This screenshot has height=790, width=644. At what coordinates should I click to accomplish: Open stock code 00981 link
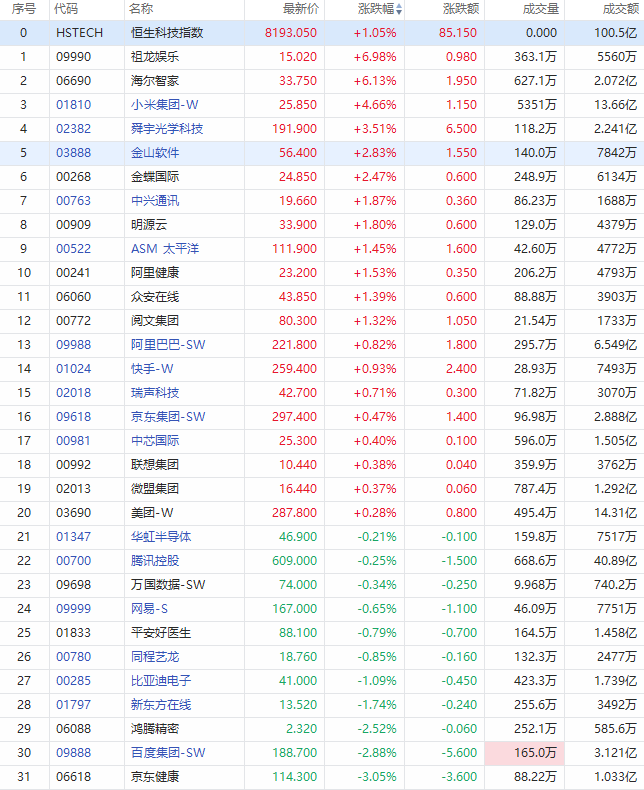click(74, 441)
